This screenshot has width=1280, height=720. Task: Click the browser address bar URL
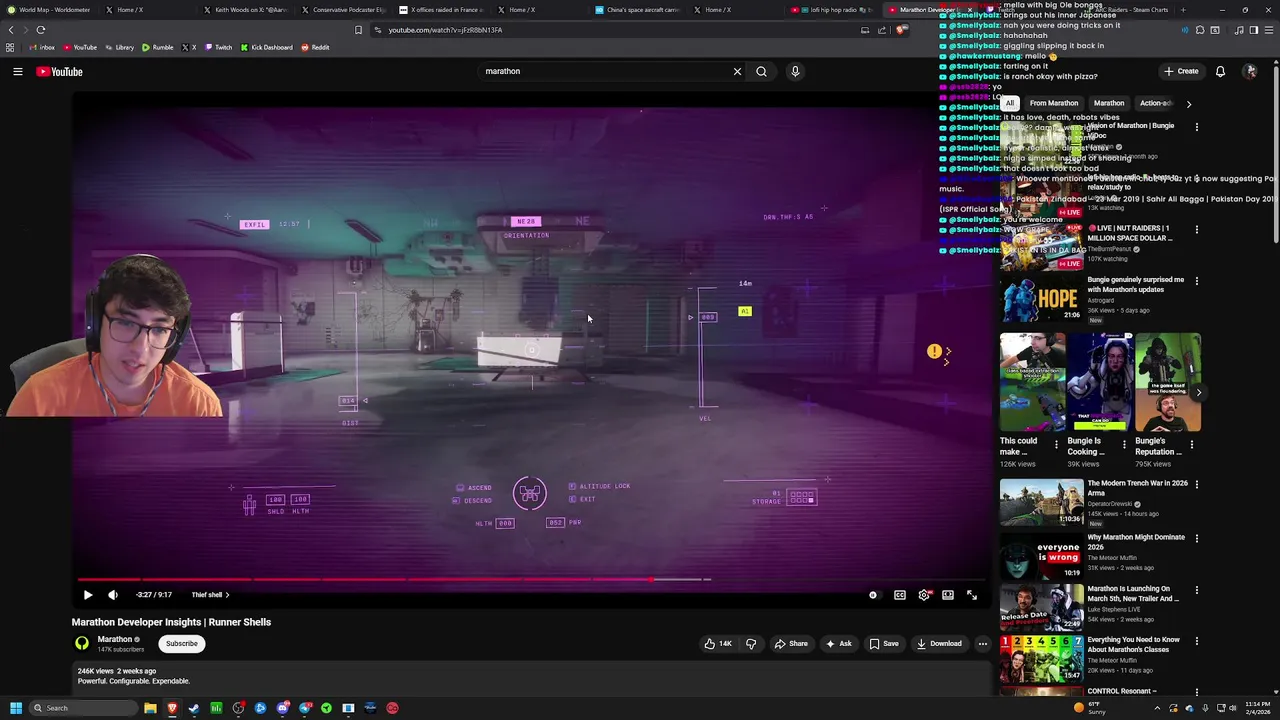(445, 30)
